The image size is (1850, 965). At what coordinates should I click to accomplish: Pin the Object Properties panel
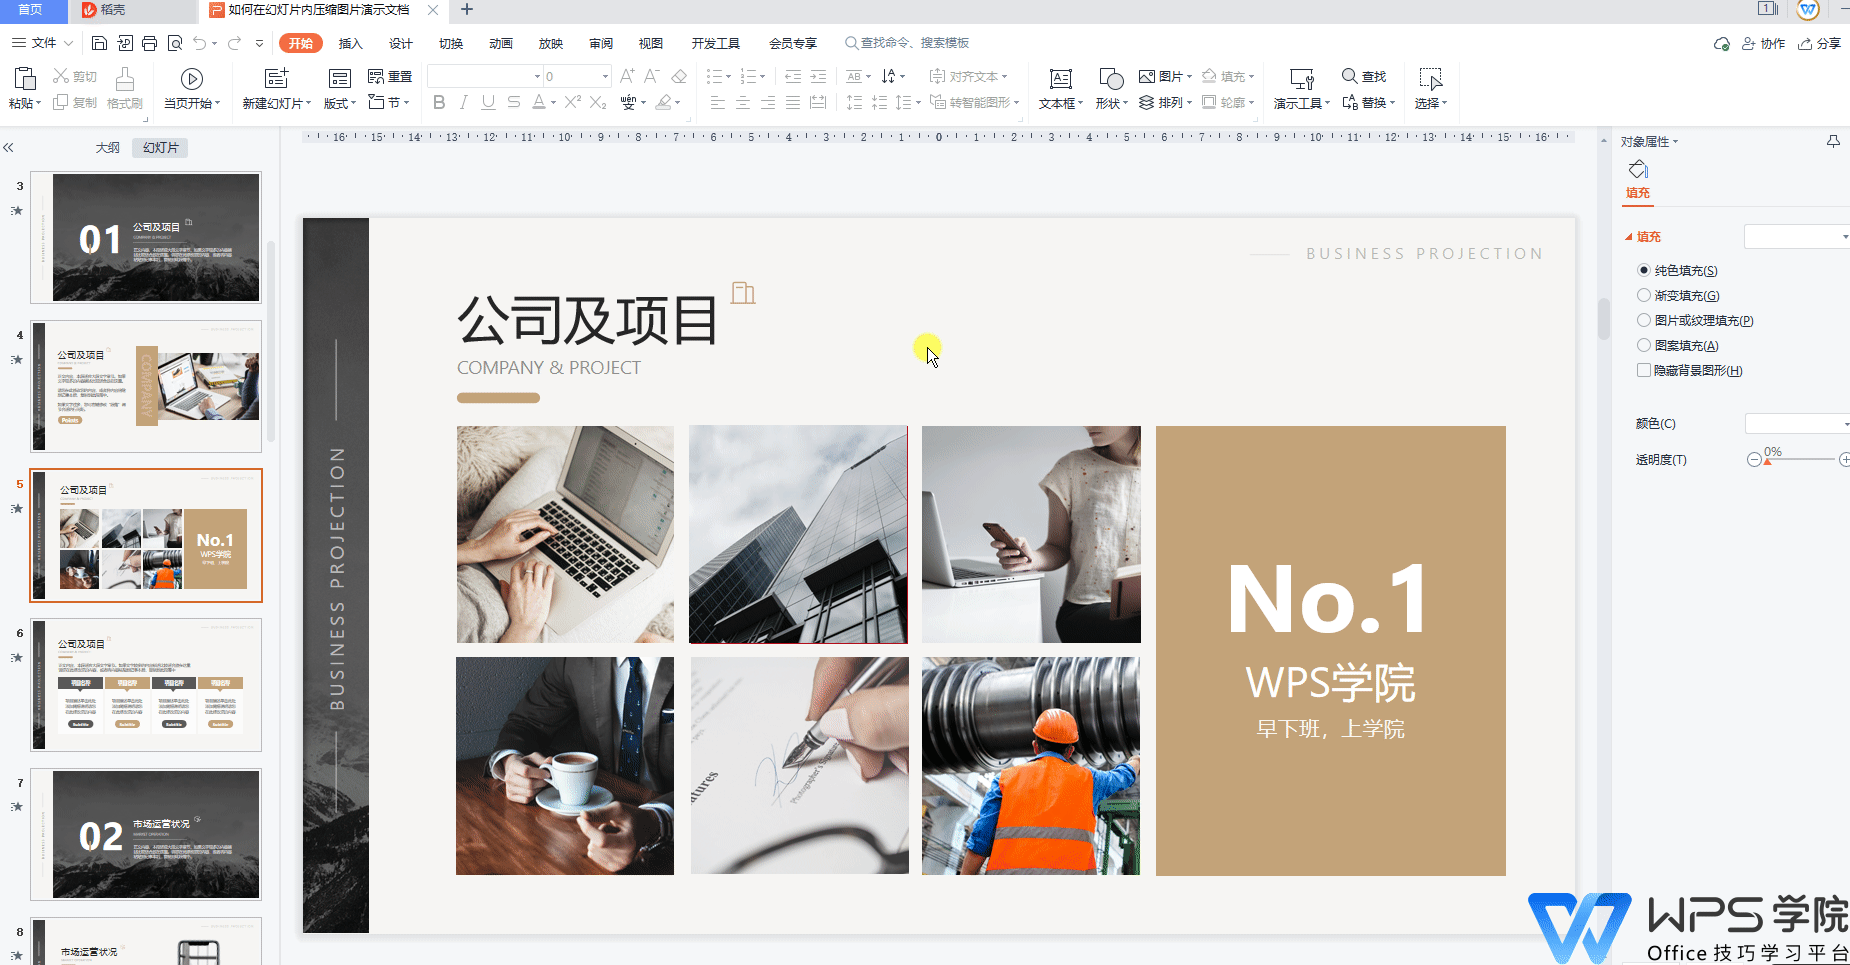point(1833,142)
